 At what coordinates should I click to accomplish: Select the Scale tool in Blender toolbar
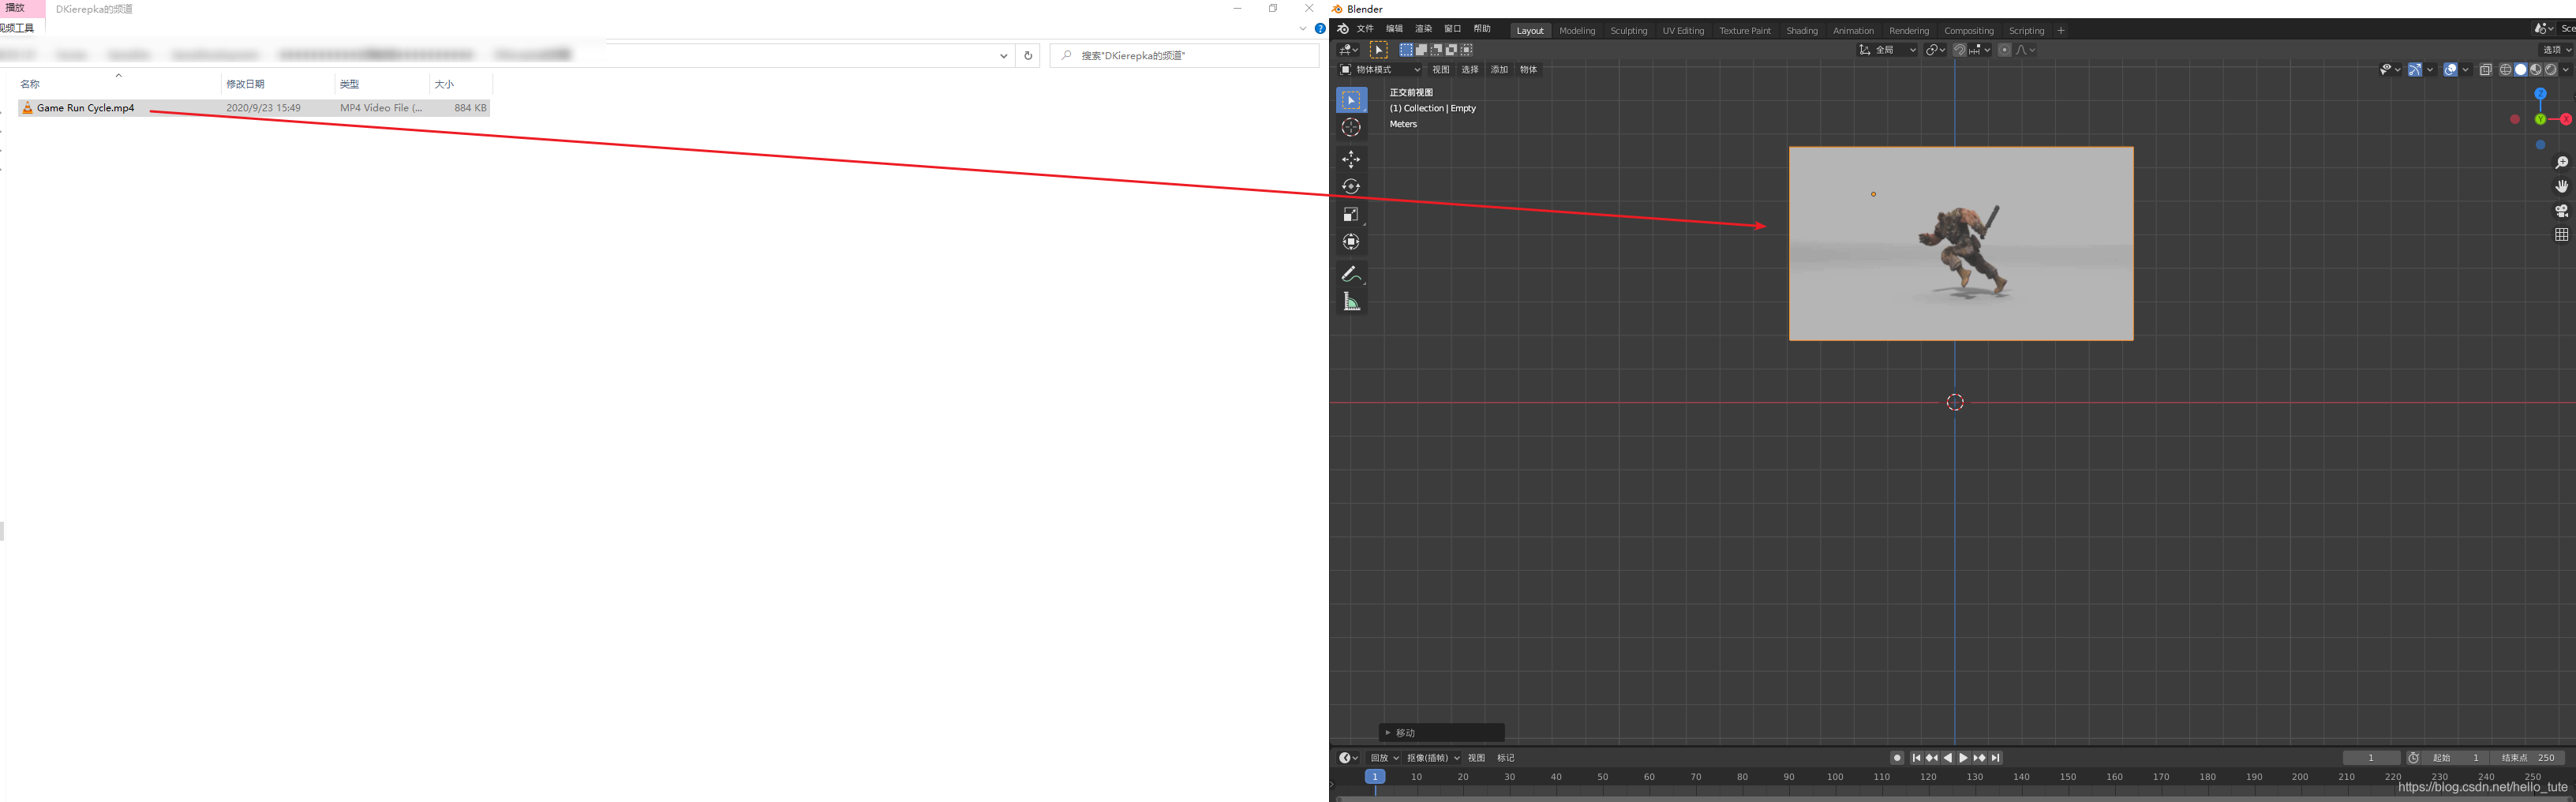pyautogui.click(x=1351, y=214)
